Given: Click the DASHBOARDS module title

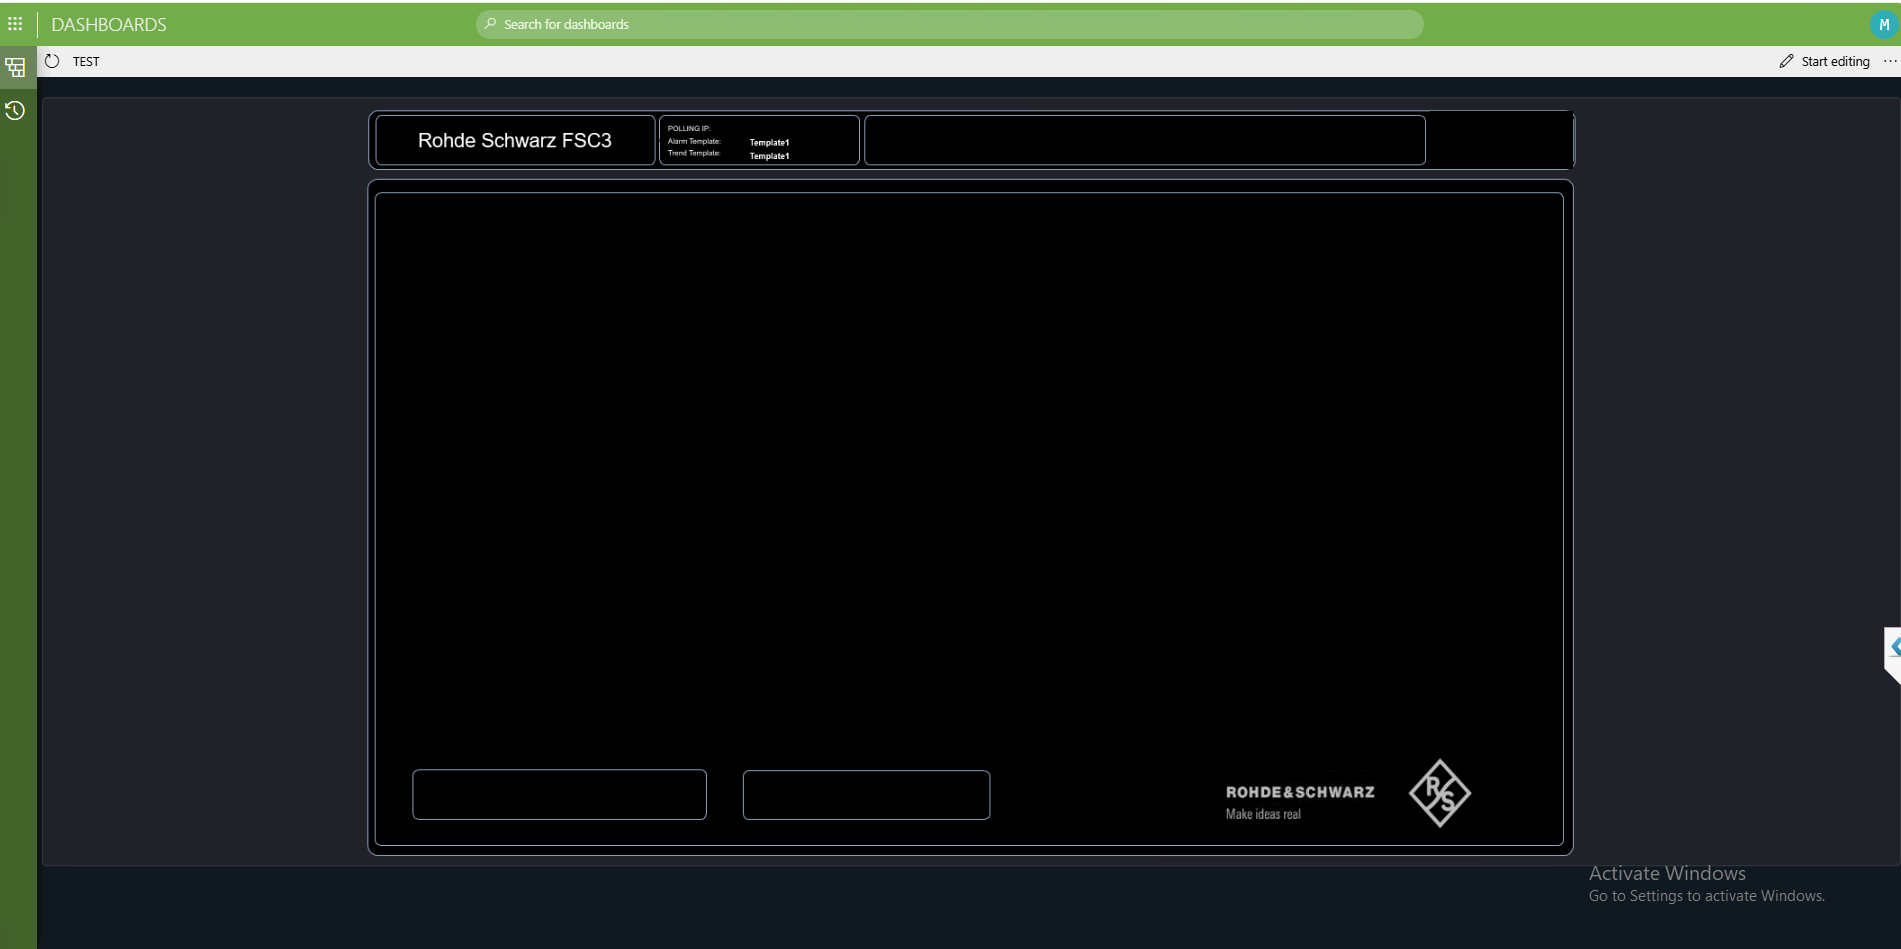Looking at the screenshot, I should click(109, 24).
